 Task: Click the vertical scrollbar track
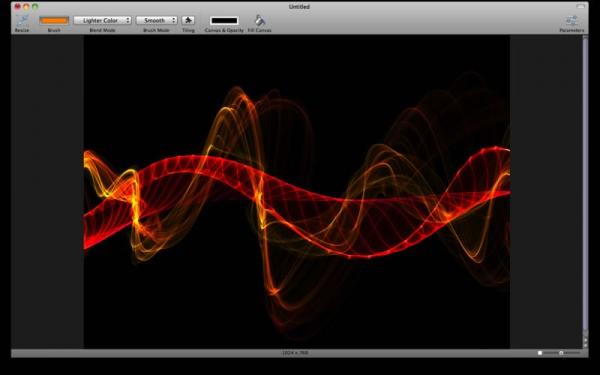[x=585, y=184]
